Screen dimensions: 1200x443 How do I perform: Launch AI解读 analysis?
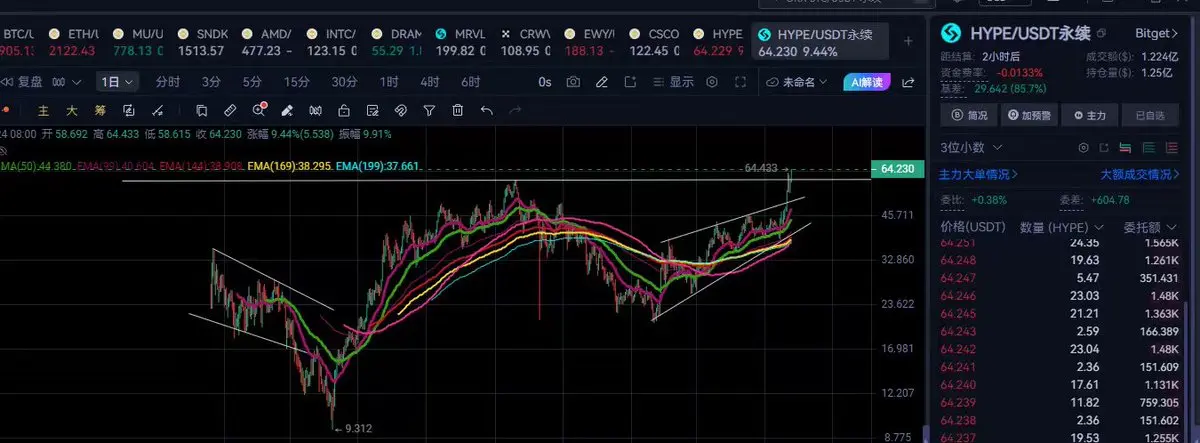(x=866, y=82)
